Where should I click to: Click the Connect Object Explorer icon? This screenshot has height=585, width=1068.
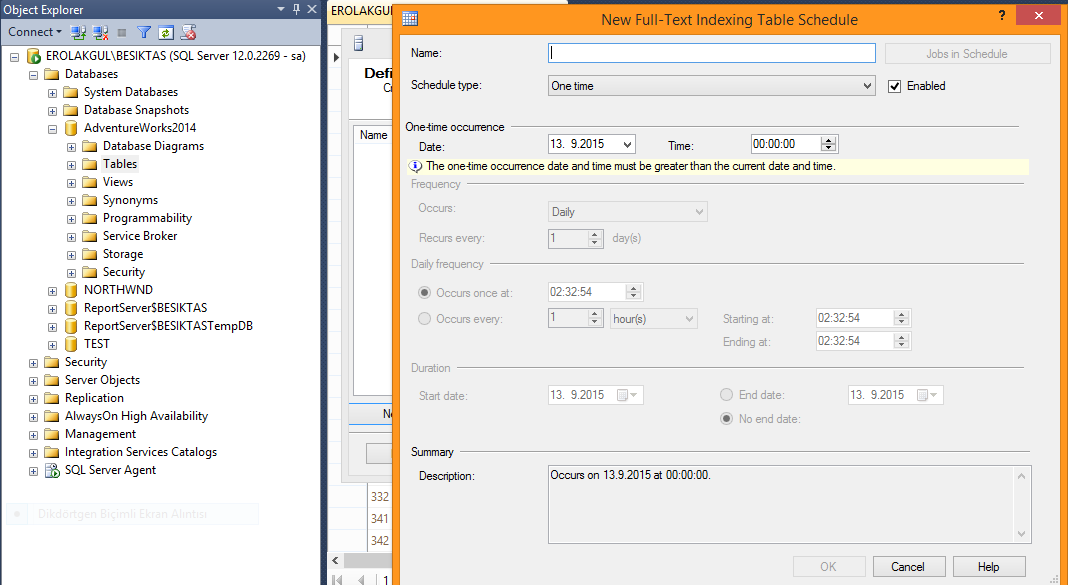(78, 32)
